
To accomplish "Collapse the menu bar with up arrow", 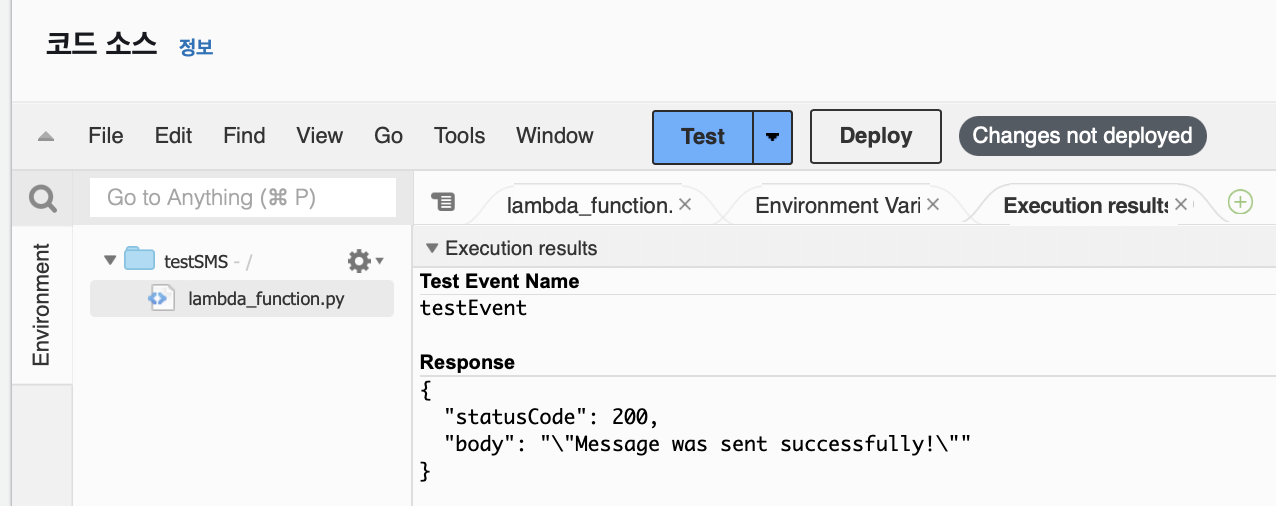I will tap(46, 136).
